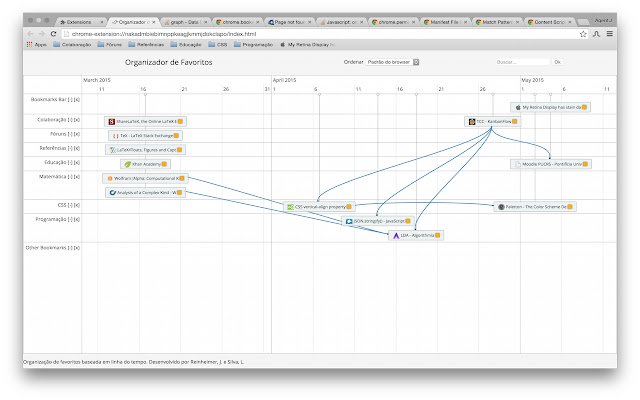Collapse the Programação row with [-]
This screenshot has height=400, width=640.
coord(71,219)
